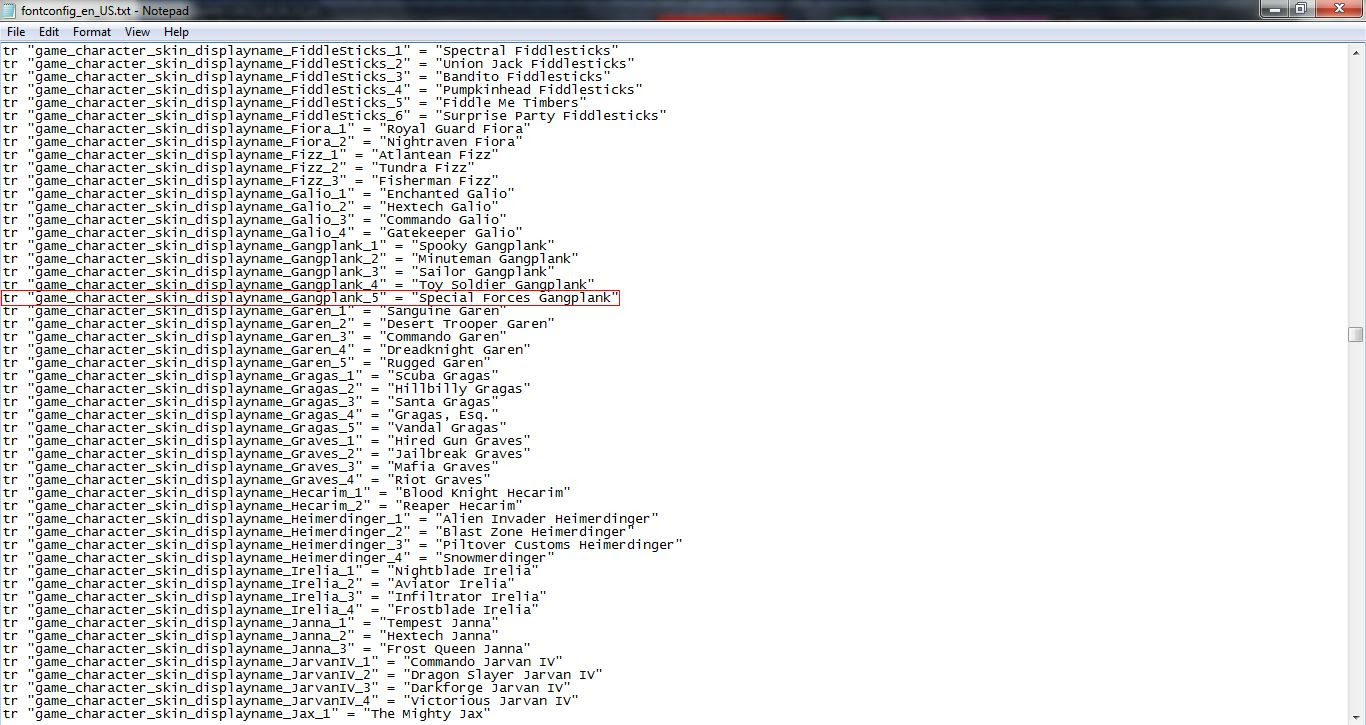The image size is (1366, 725).
Task: Click the line "The Mighty Jax"
Action: coord(247,713)
